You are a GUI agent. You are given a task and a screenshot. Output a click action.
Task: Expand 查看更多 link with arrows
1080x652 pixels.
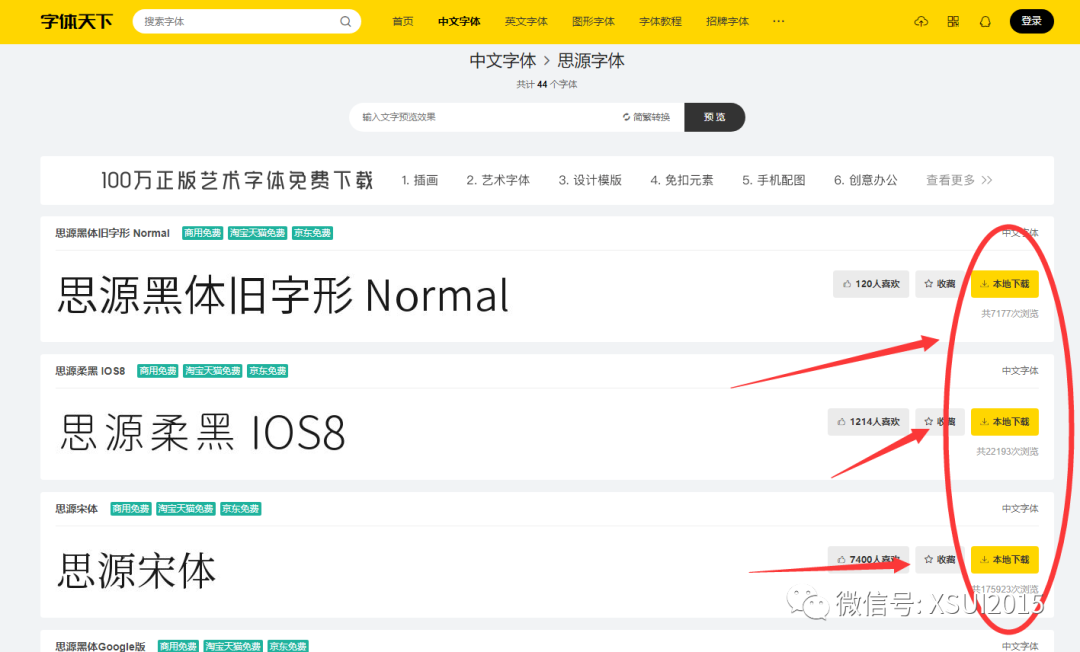pyautogui.click(x=959, y=180)
